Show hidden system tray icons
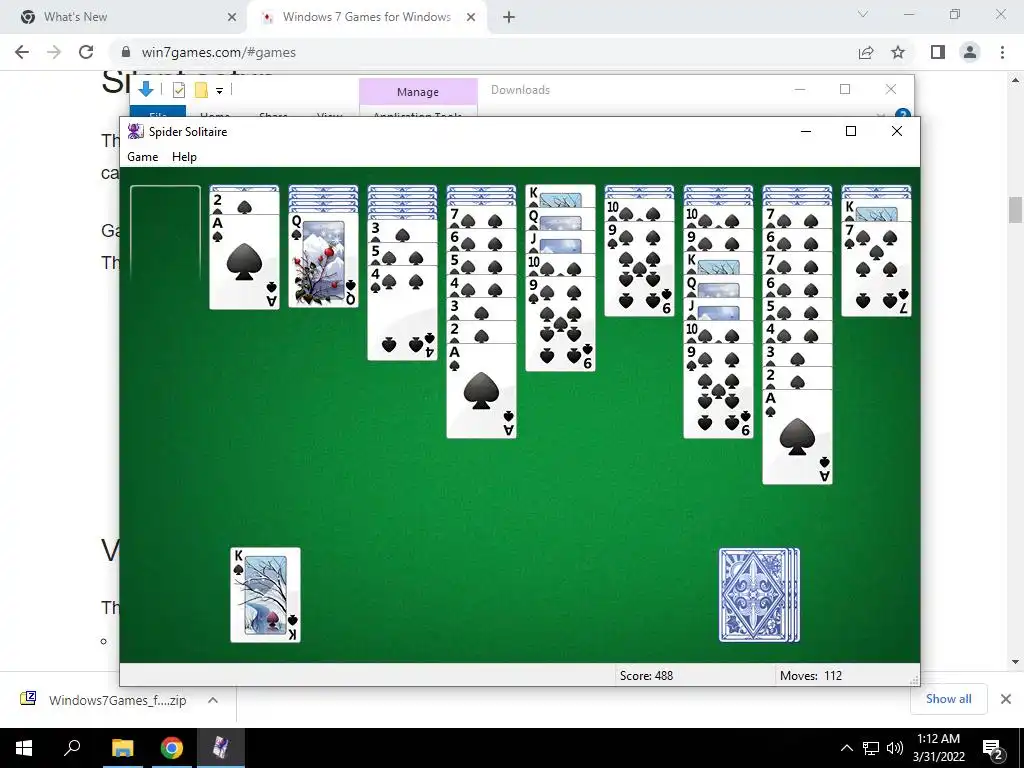Screen dimensions: 1024x768 pyautogui.click(x=846, y=748)
